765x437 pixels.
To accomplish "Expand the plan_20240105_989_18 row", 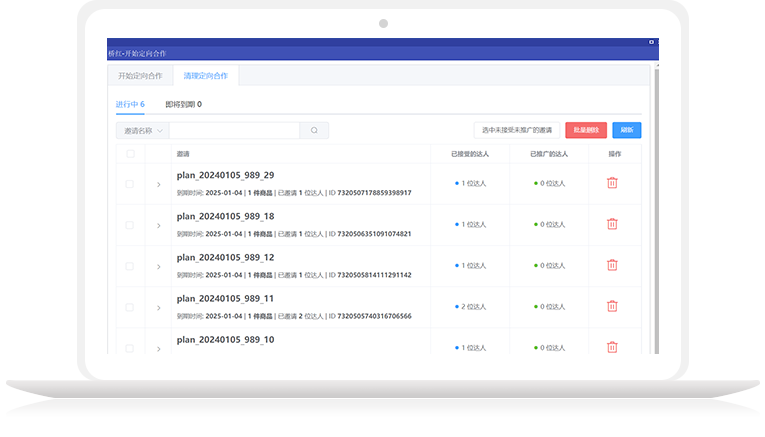I will tap(158, 225).
